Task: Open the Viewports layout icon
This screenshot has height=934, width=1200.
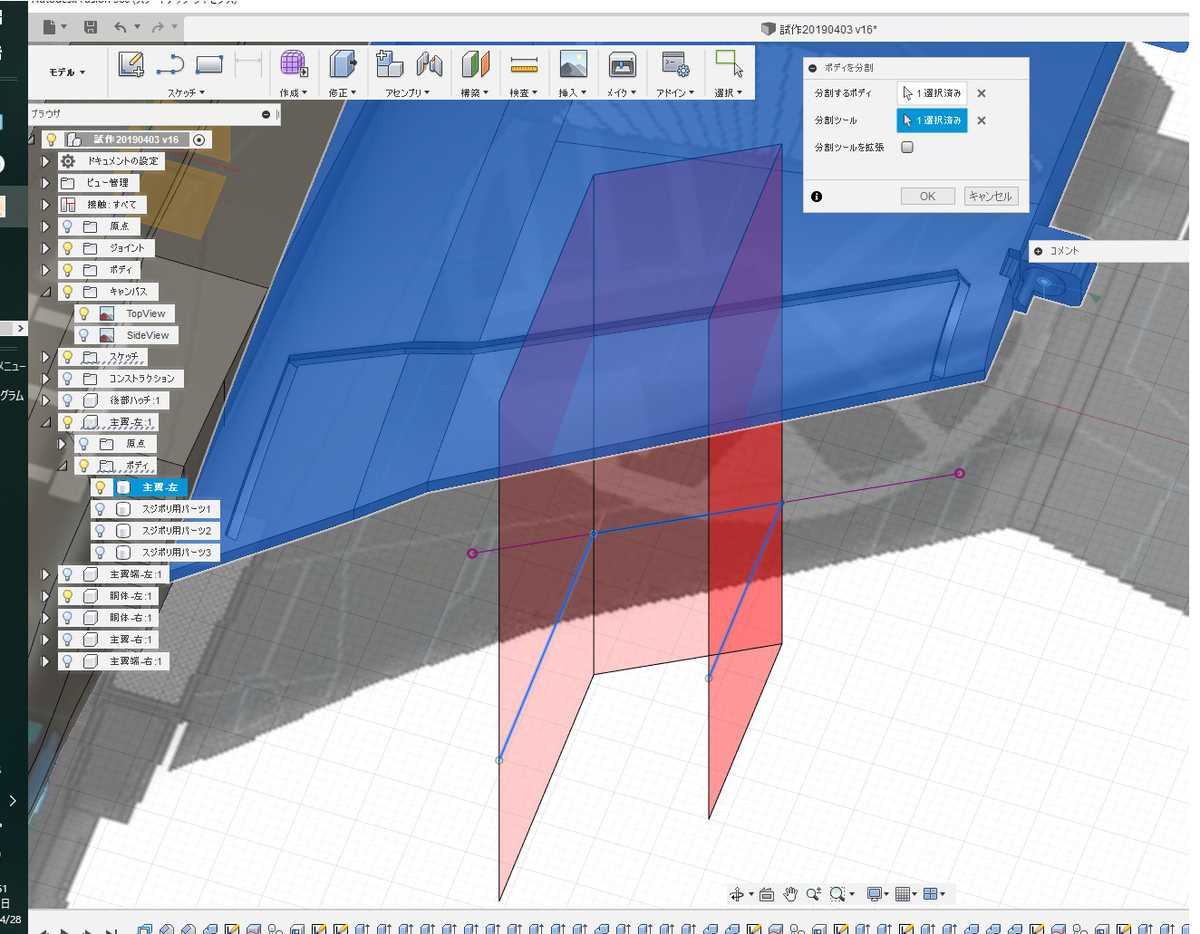Action: point(932,894)
